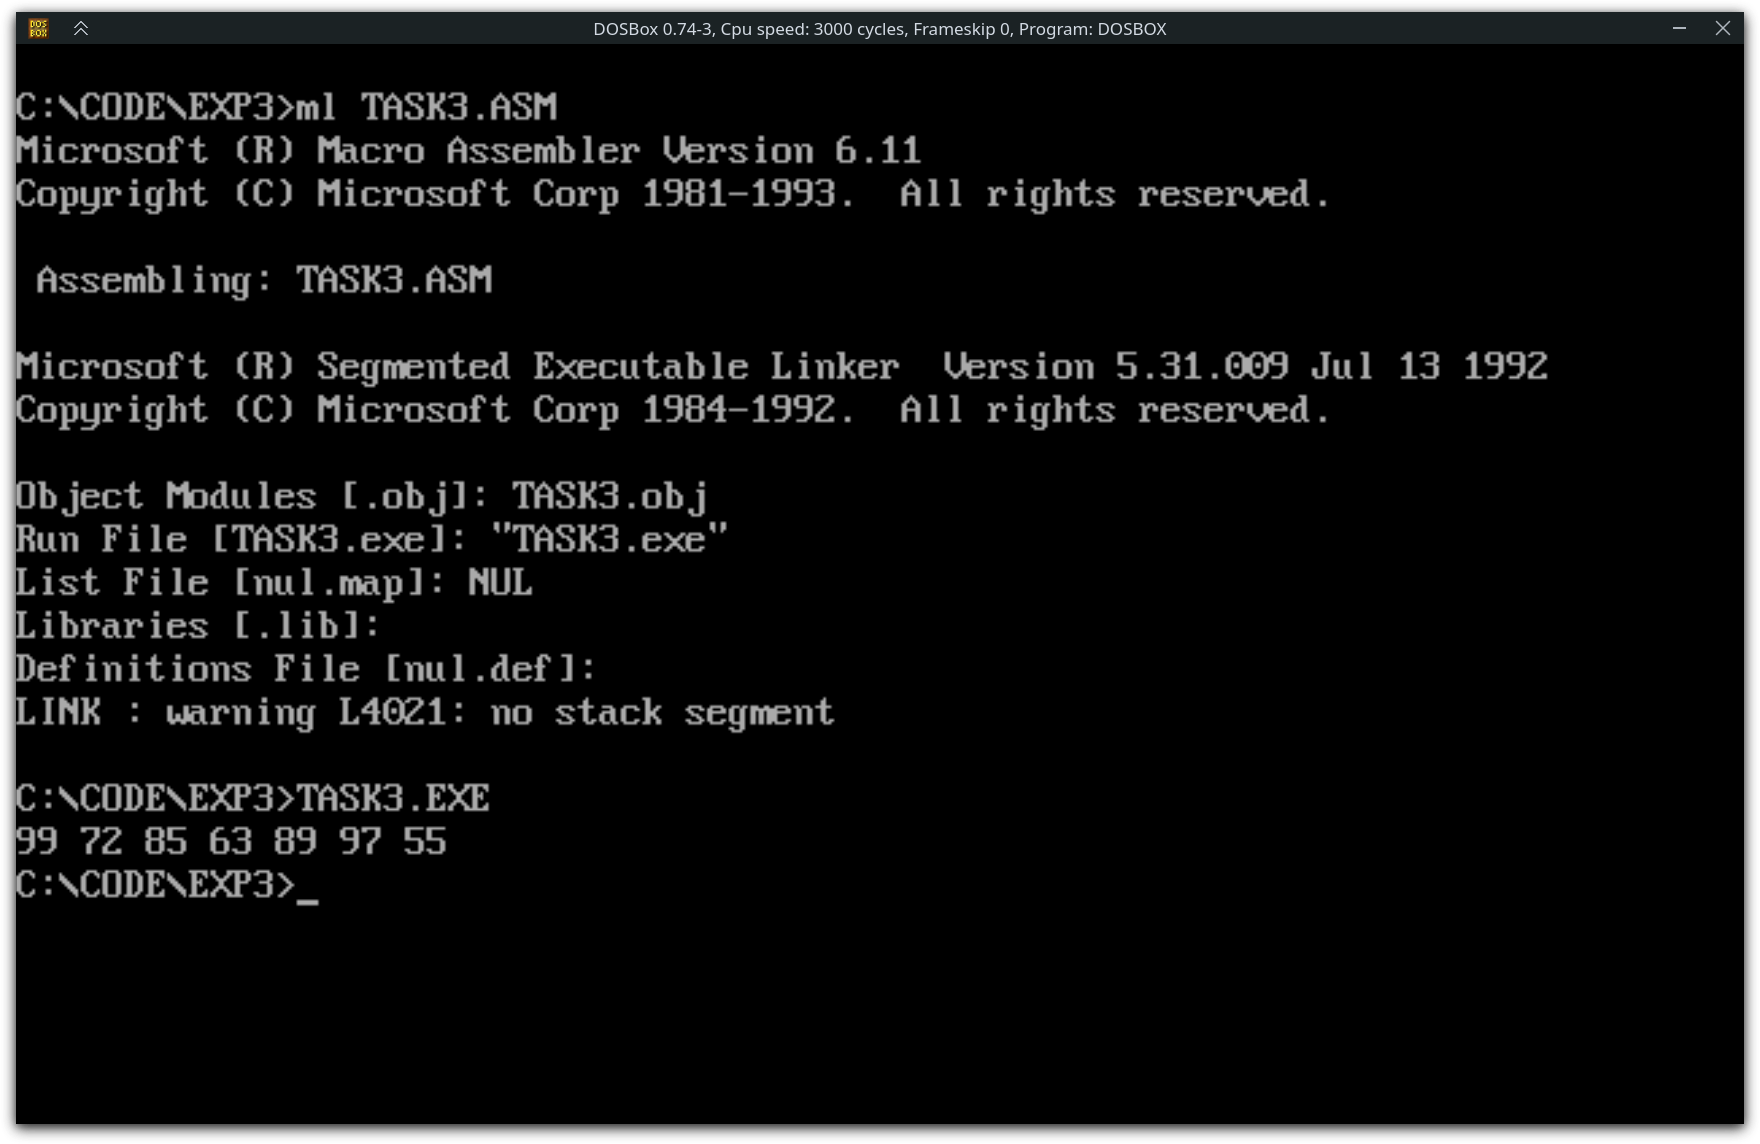Click the 'Copyright (C) Microsoft Corp 1981-1993' line
Screen dimensions: 1760x1144
(x=672, y=194)
